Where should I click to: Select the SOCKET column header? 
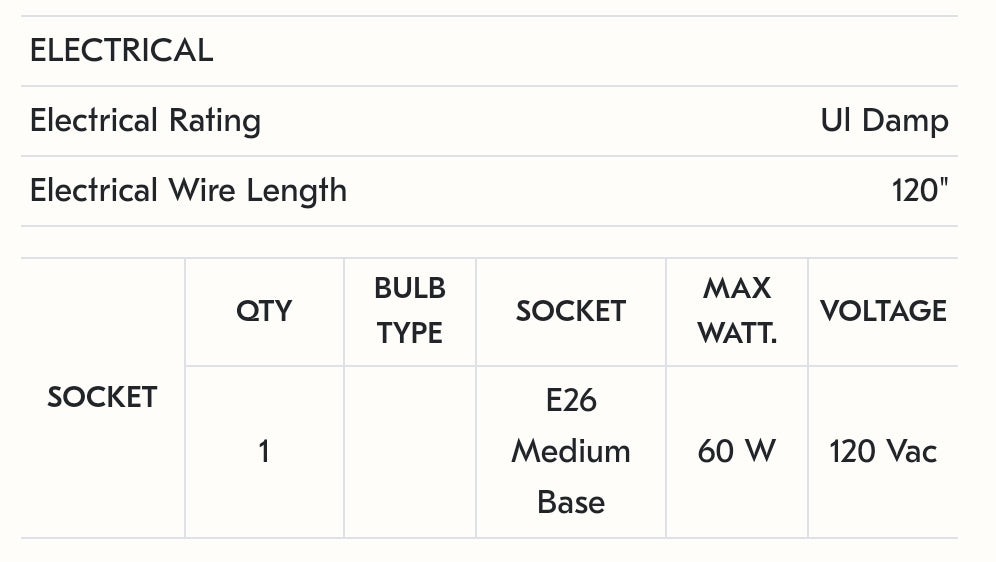(570, 311)
